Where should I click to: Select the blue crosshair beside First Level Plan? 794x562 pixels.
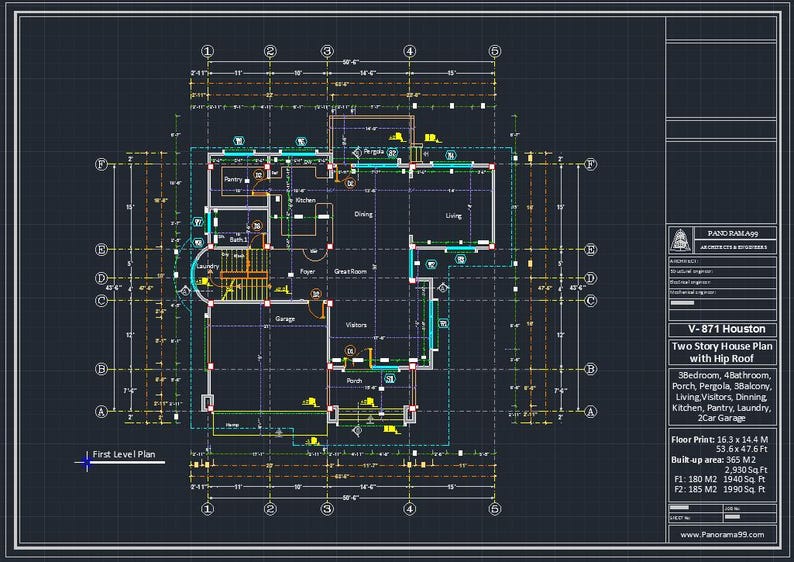point(87,462)
